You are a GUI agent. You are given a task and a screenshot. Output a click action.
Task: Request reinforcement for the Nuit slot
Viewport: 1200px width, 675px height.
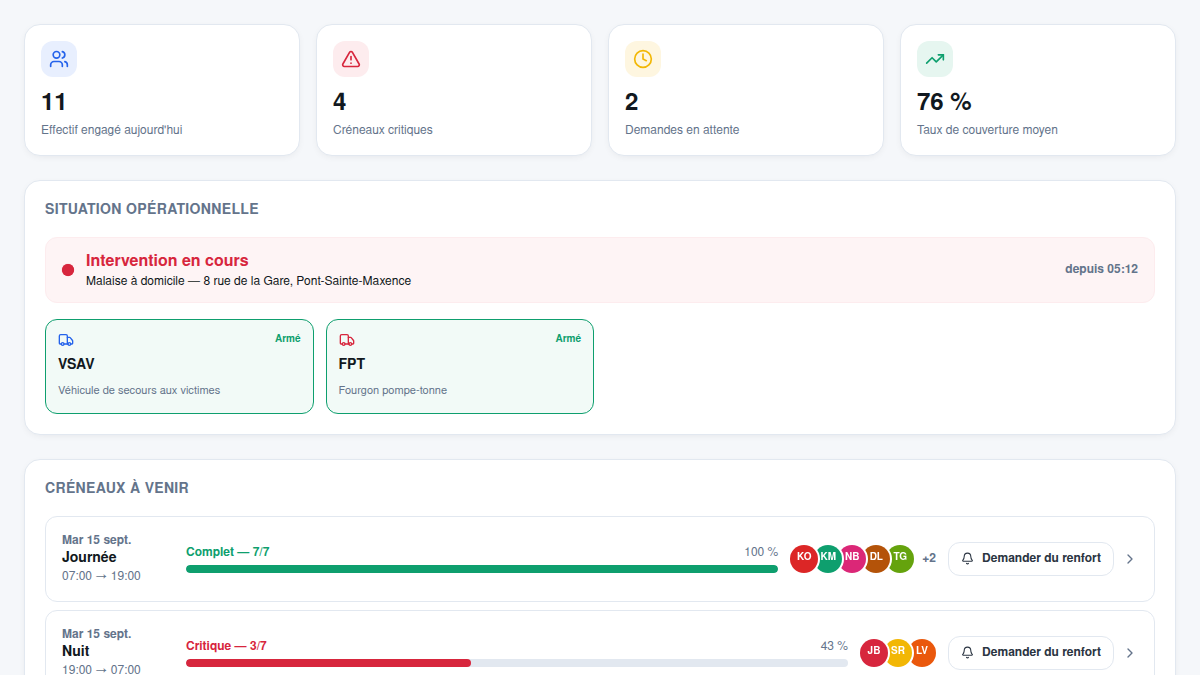click(1031, 652)
